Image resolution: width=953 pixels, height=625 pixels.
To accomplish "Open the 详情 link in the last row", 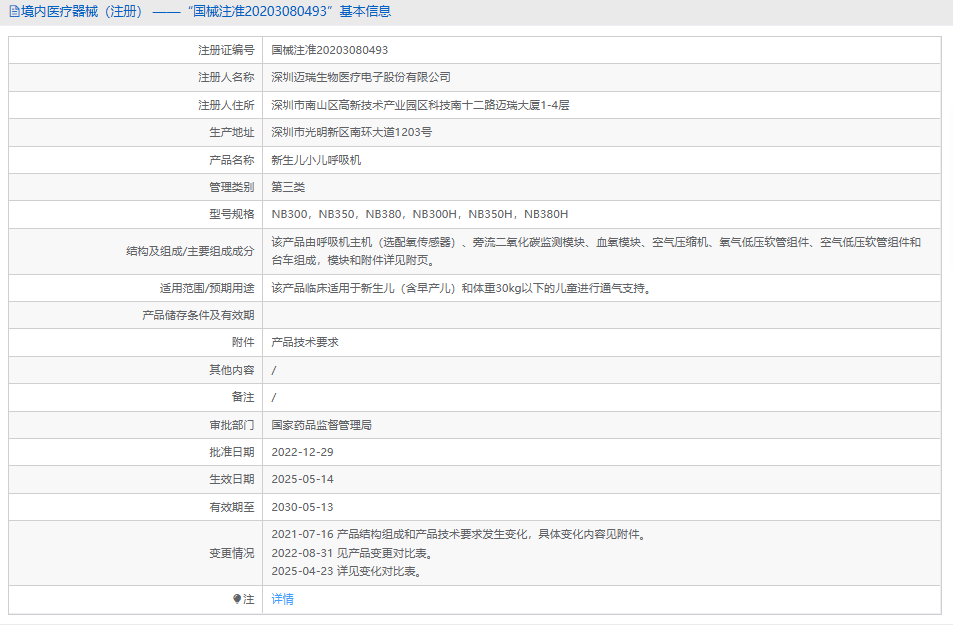I will 283,599.
